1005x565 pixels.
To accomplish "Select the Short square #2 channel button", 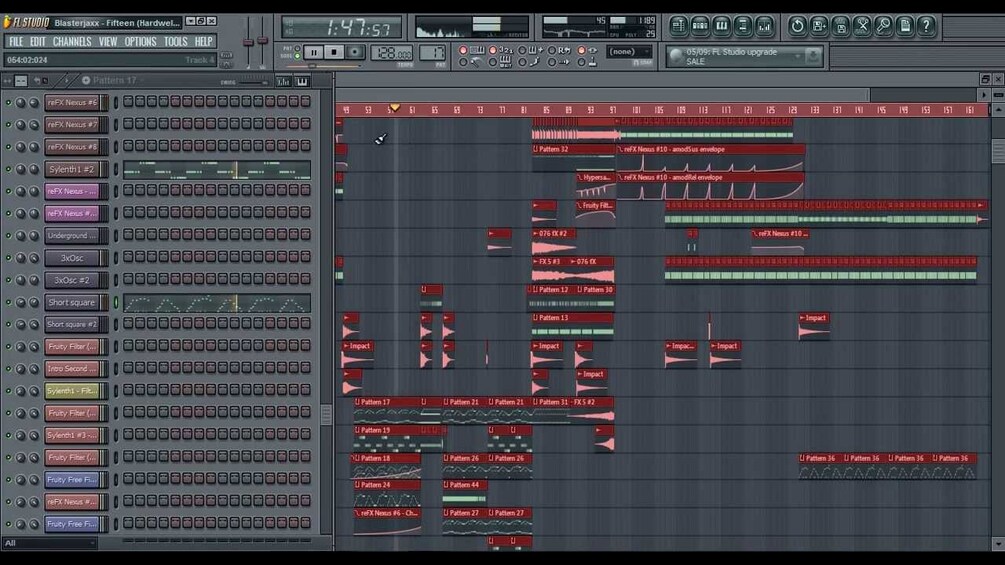I will click(72, 325).
